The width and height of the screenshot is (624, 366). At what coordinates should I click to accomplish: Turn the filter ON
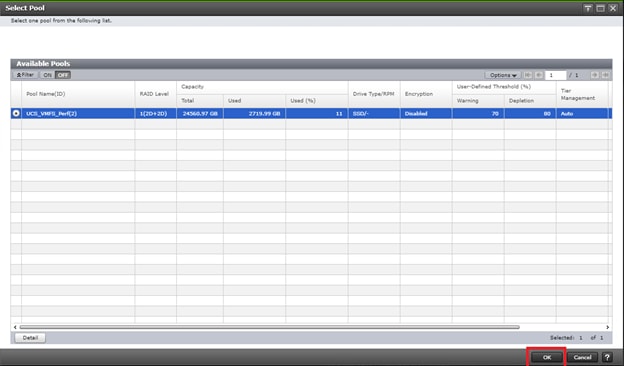click(47, 75)
